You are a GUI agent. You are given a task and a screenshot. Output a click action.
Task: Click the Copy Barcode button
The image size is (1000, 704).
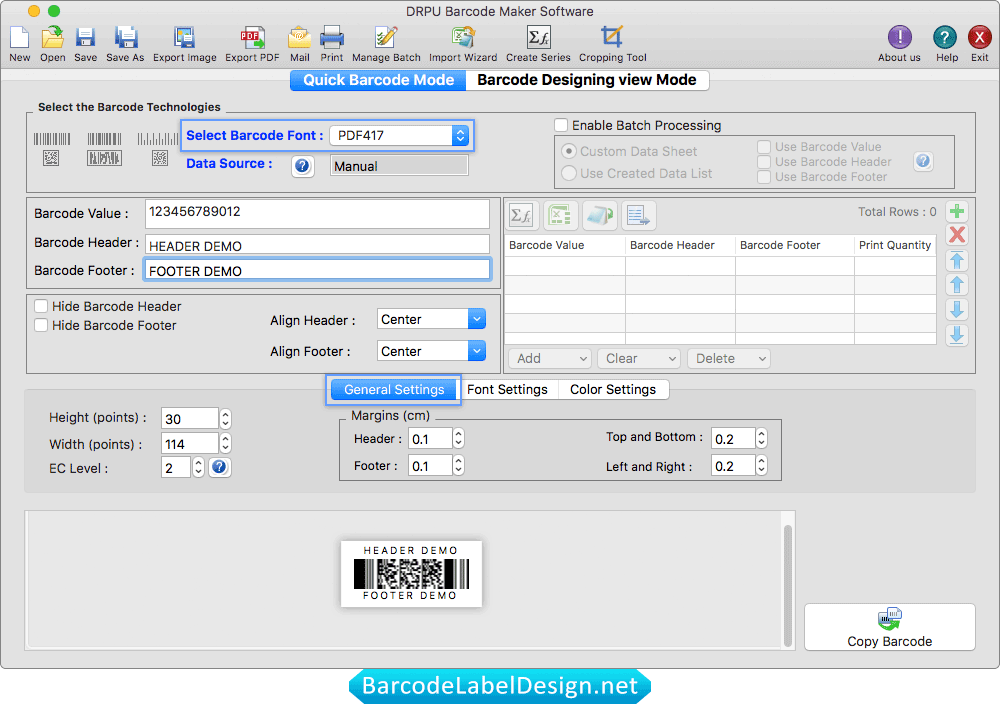pos(890,627)
